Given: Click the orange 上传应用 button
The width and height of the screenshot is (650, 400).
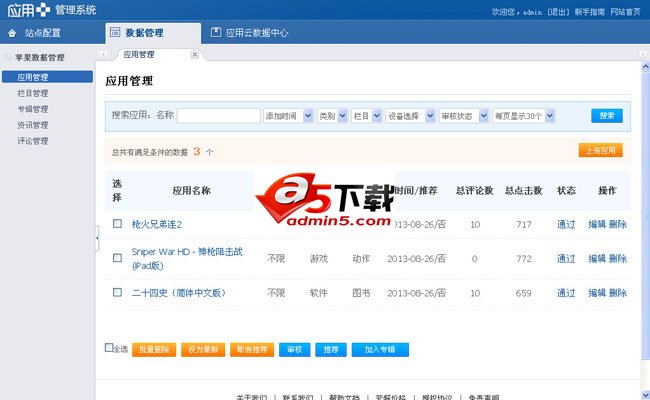Looking at the screenshot, I should (601, 150).
